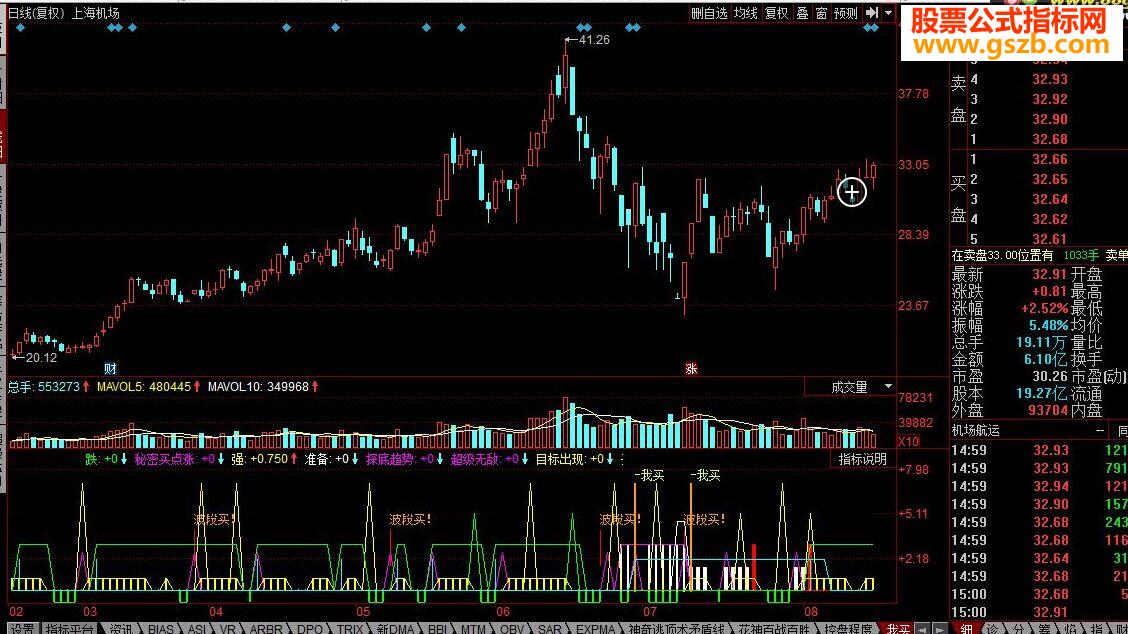Open the dropdown arrow beside the jump-to-end icon
This screenshot has width=1128, height=634.
(888, 13)
